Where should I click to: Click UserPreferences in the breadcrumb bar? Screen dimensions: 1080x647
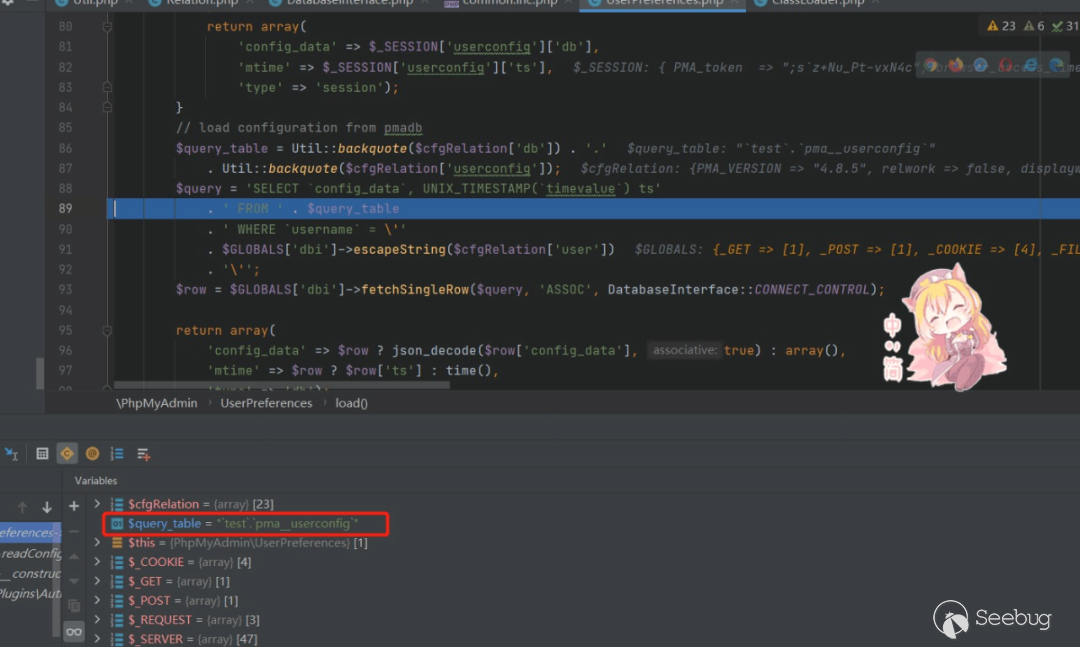266,403
